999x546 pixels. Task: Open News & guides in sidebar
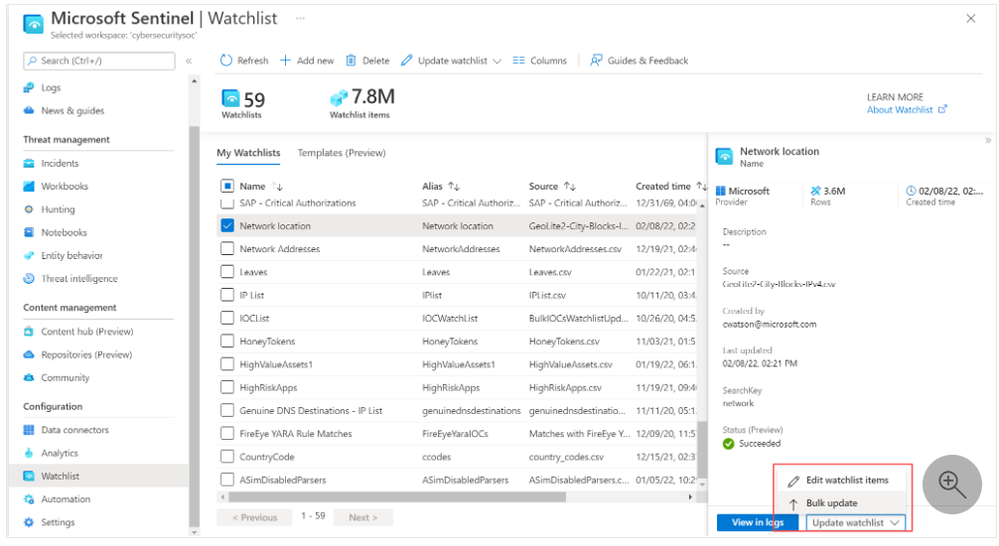coord(72,110)
